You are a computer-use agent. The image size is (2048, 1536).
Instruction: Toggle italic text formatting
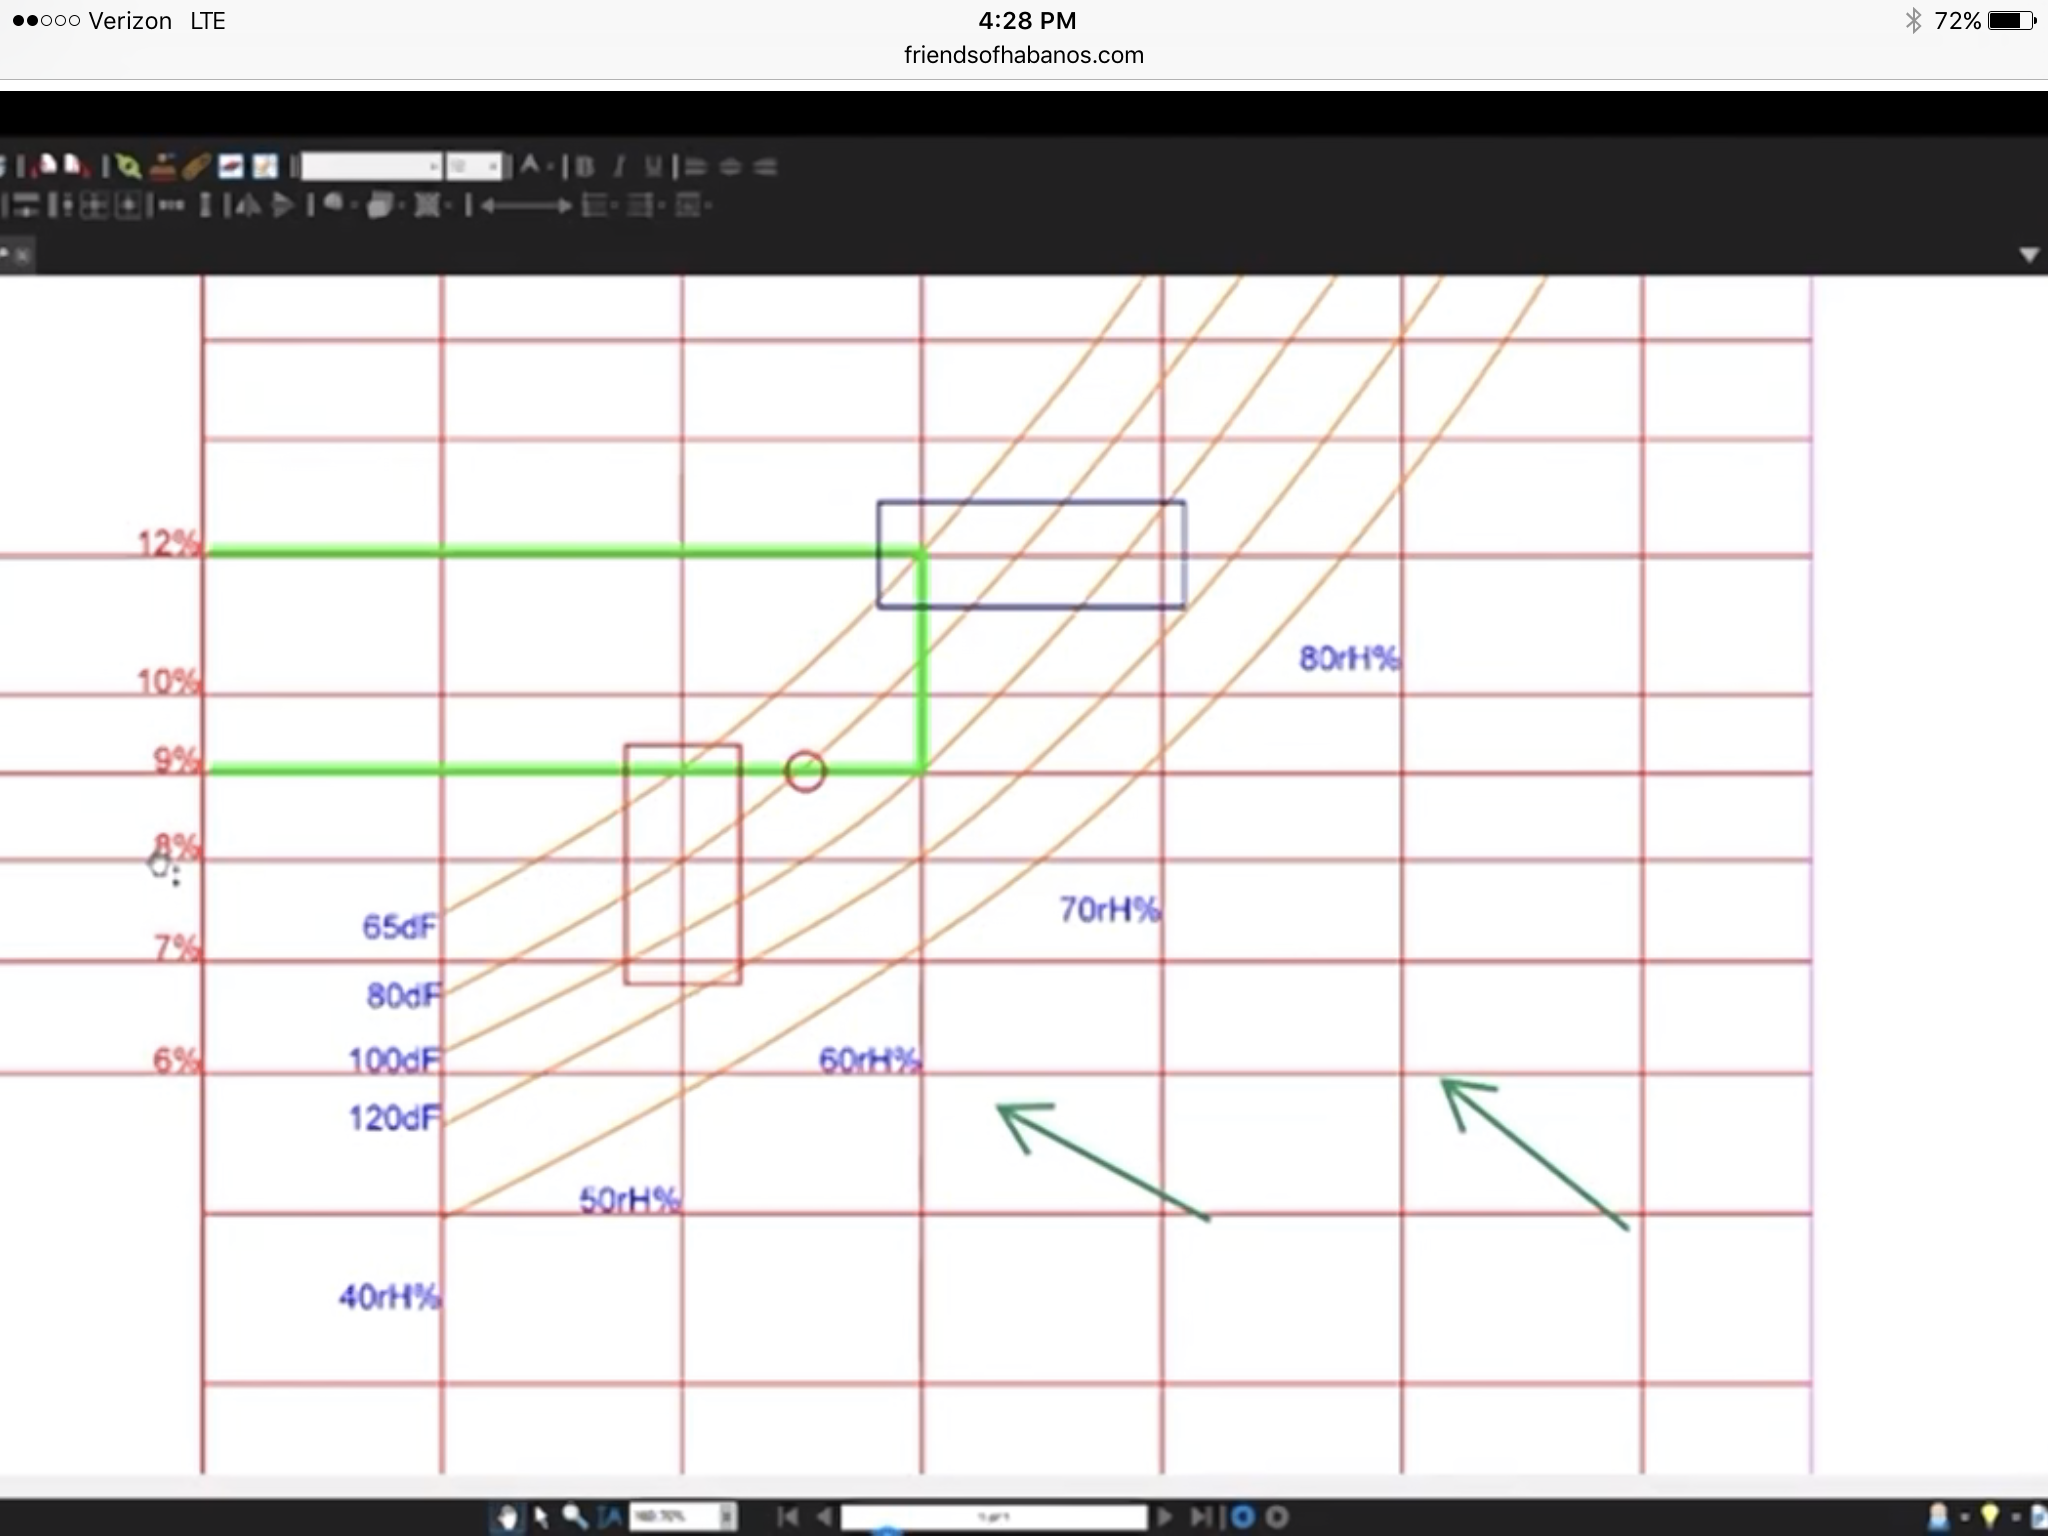point(620,166)
